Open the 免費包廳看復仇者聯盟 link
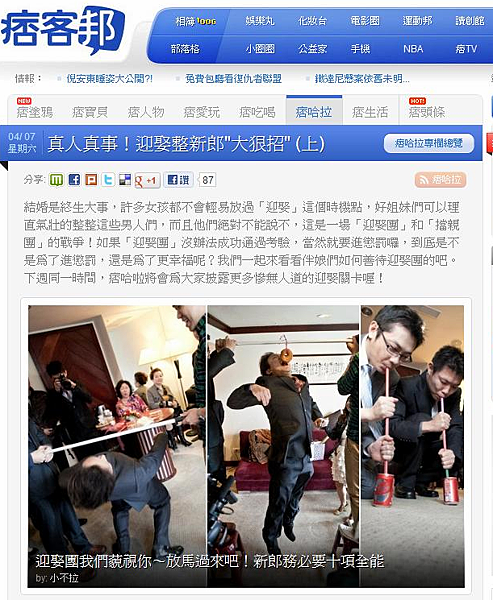493x600 pixels. [233, 79]
